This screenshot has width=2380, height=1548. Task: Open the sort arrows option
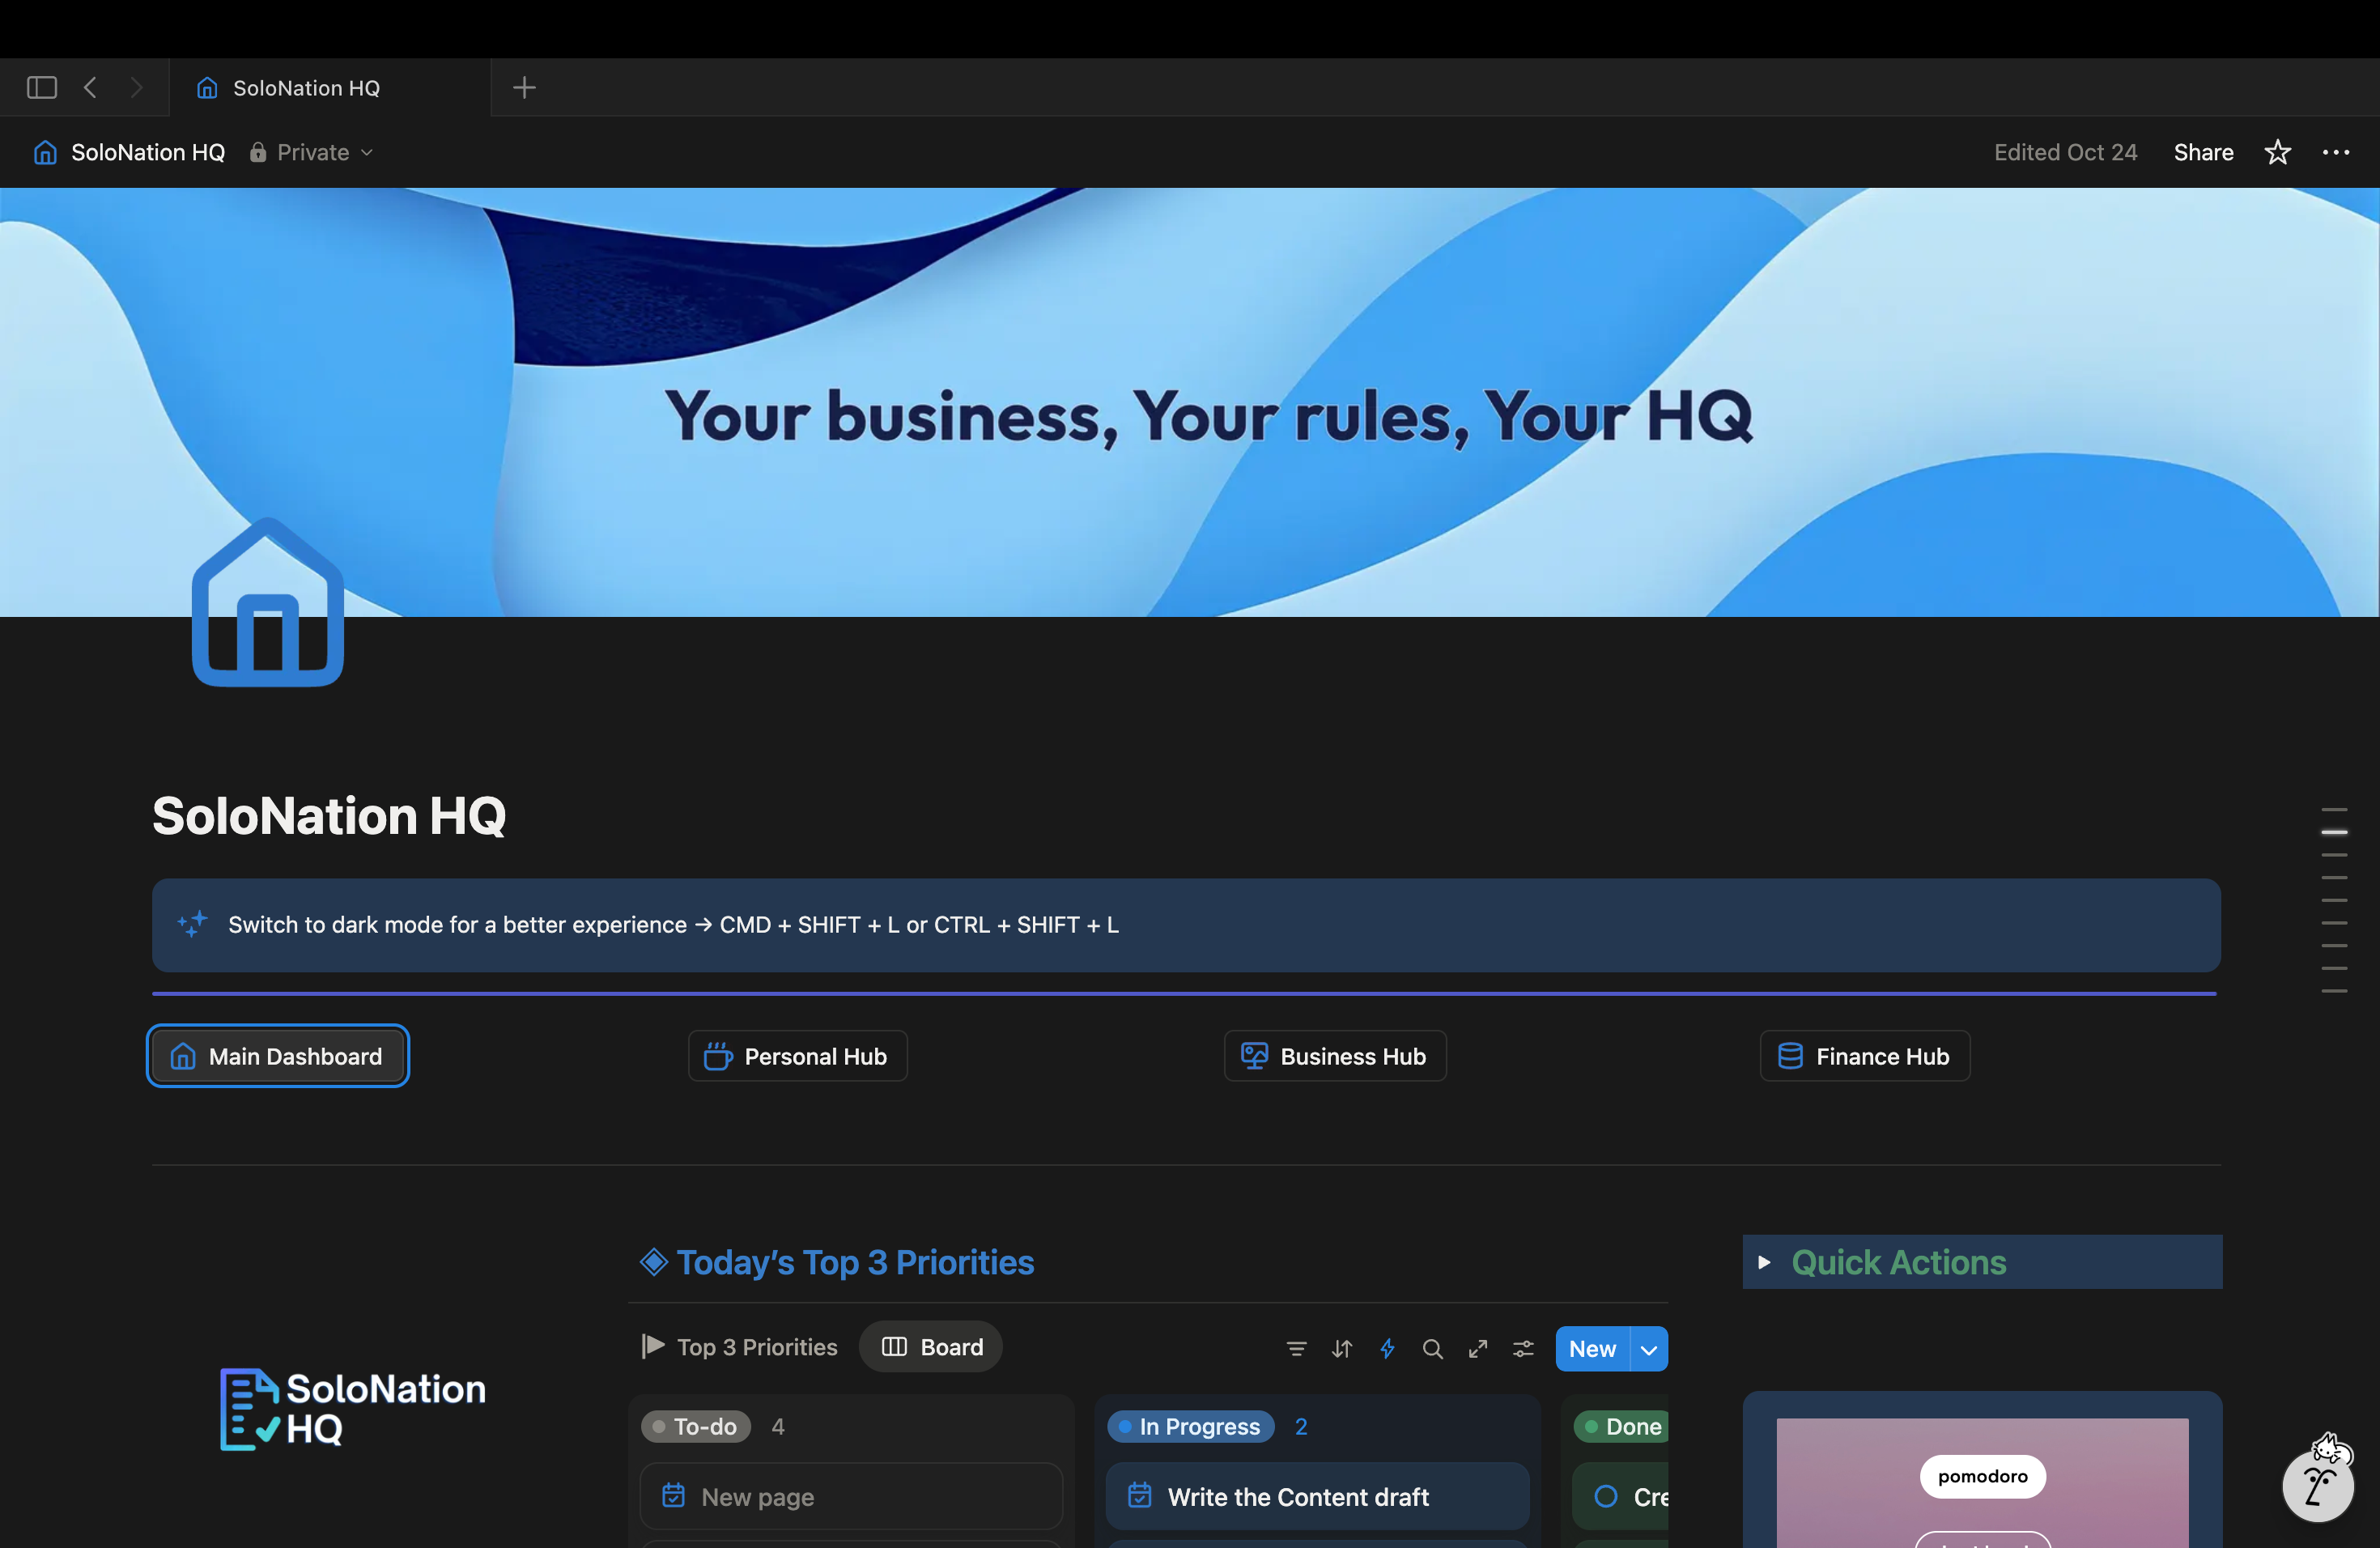tap(1341, 1349)
